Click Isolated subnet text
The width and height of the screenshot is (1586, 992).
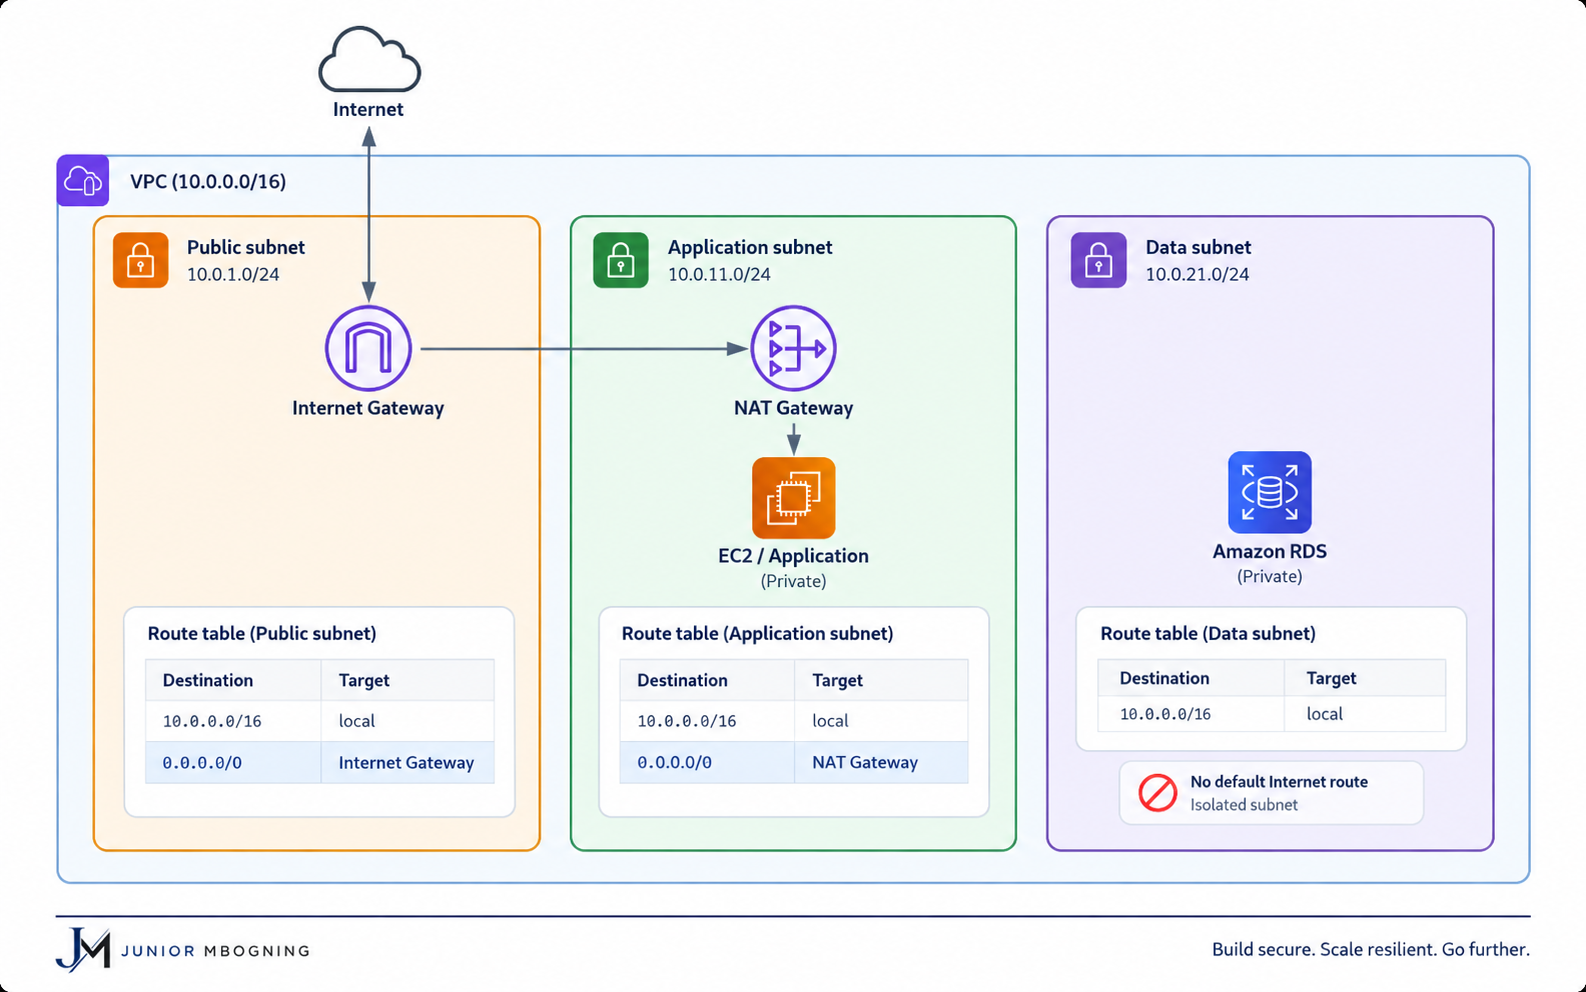coord(1244,805)
